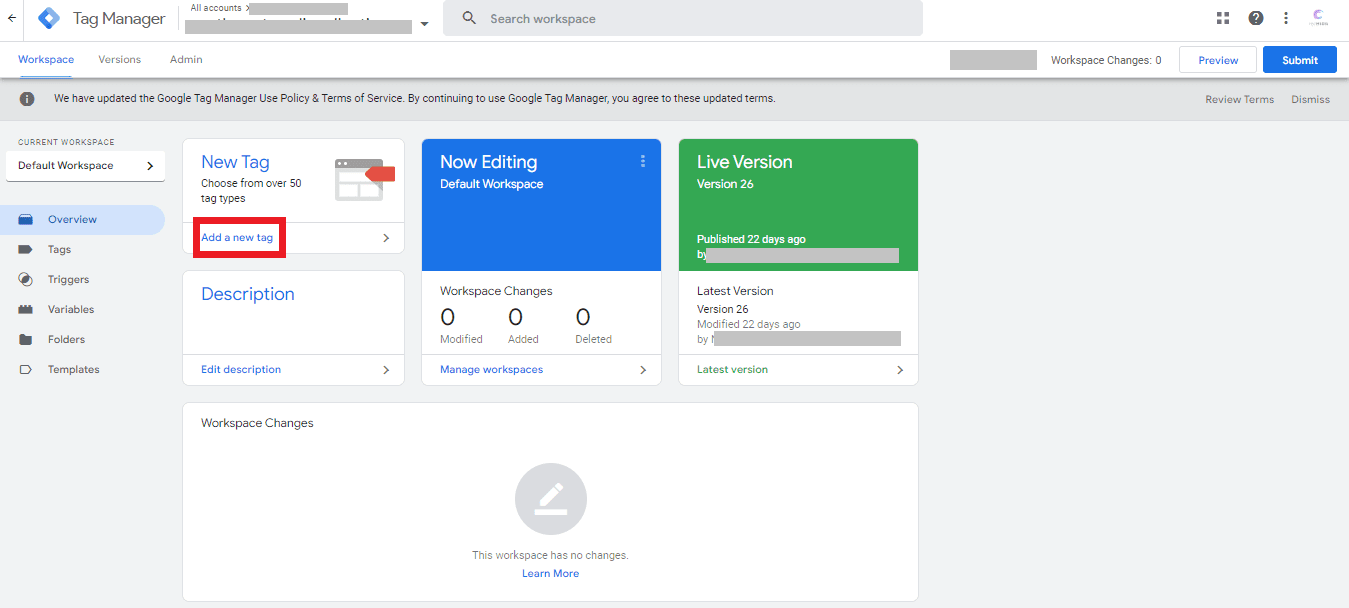Click the chevron beside Edit description
Viewport: 1349px width, 608px height.
point(386,370)
